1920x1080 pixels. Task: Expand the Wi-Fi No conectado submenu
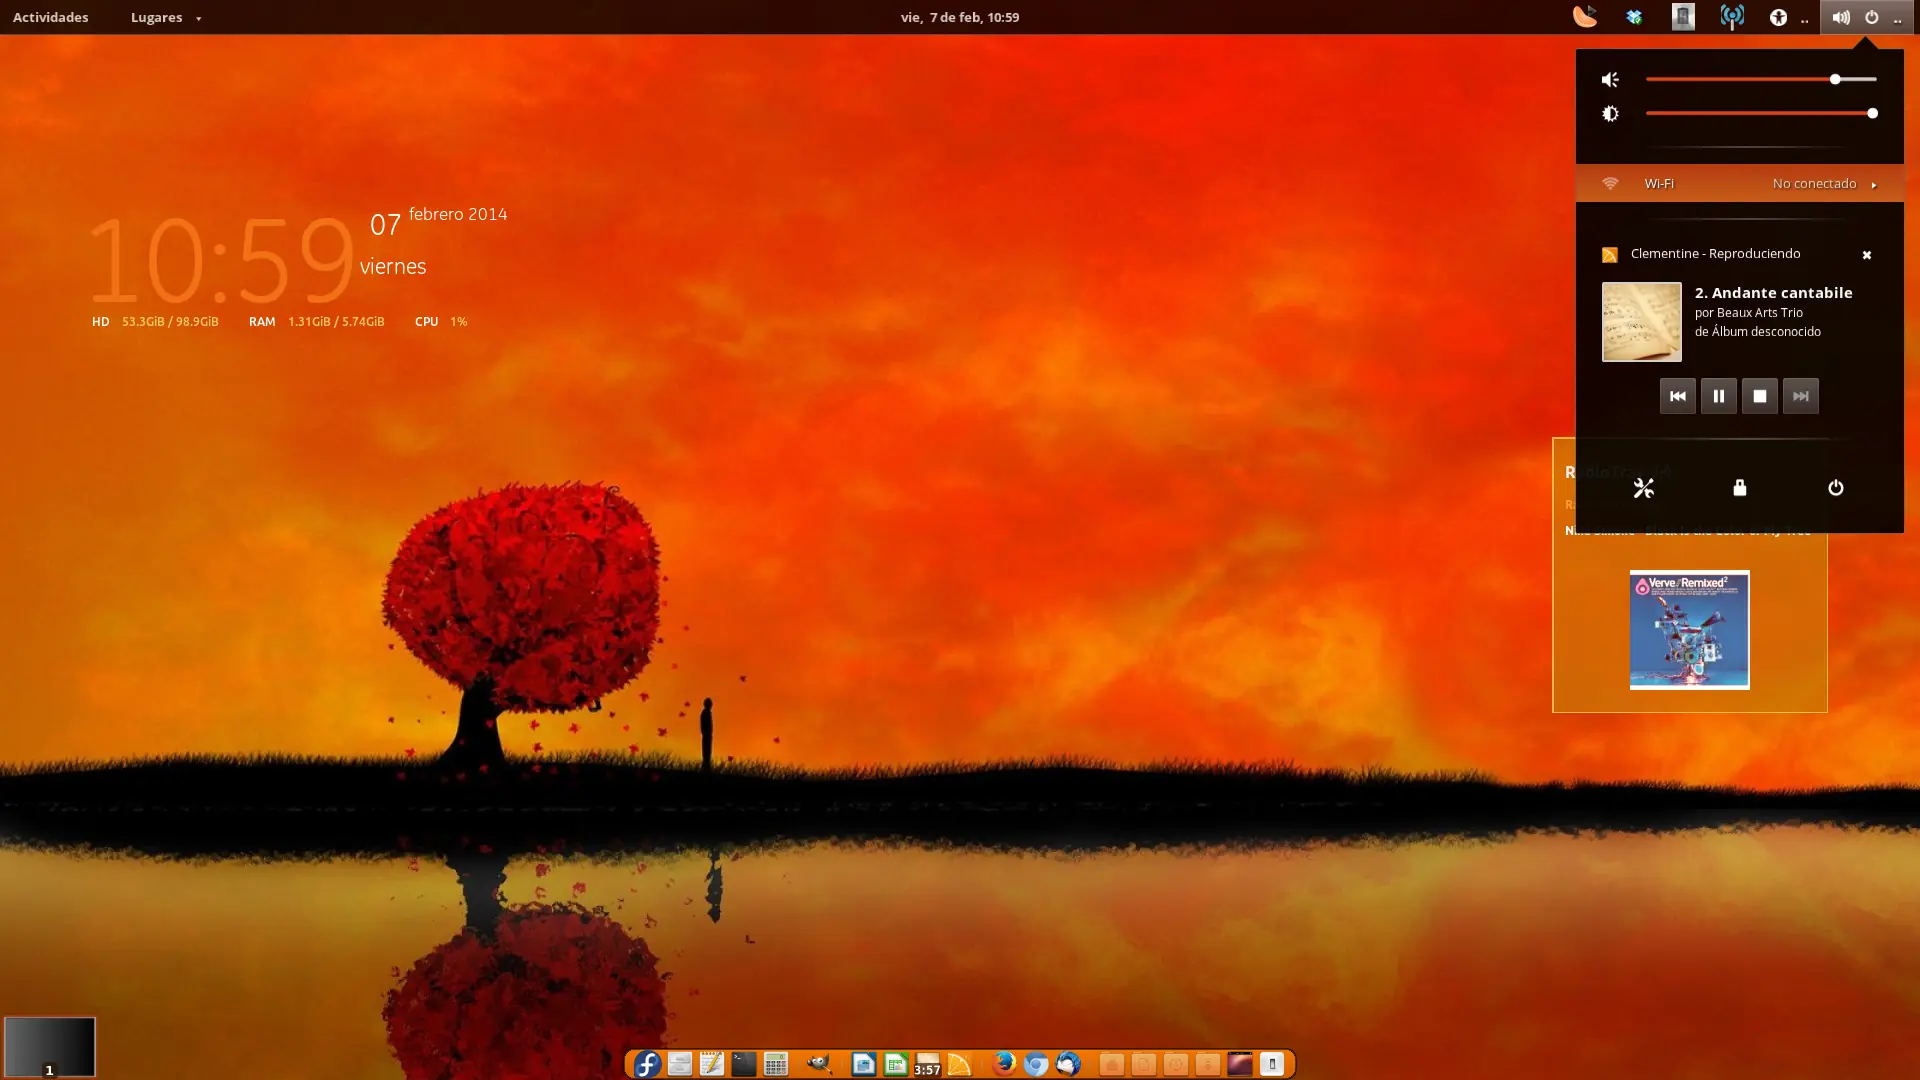(x=1740, y=183)
